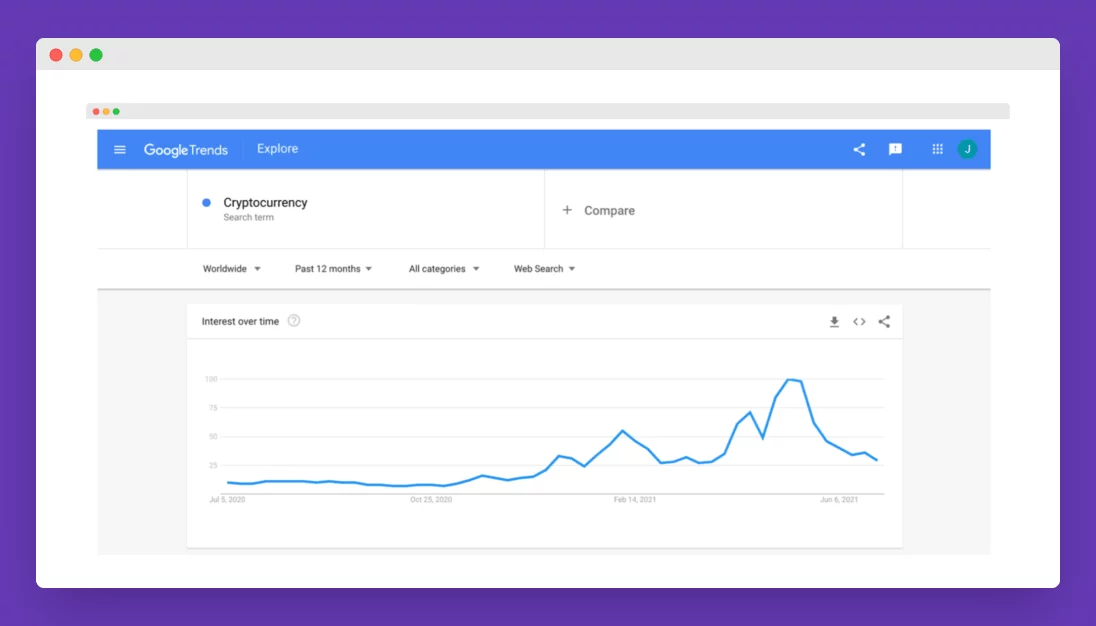
Task: Download the trend data as CSV
Action: 834,321
